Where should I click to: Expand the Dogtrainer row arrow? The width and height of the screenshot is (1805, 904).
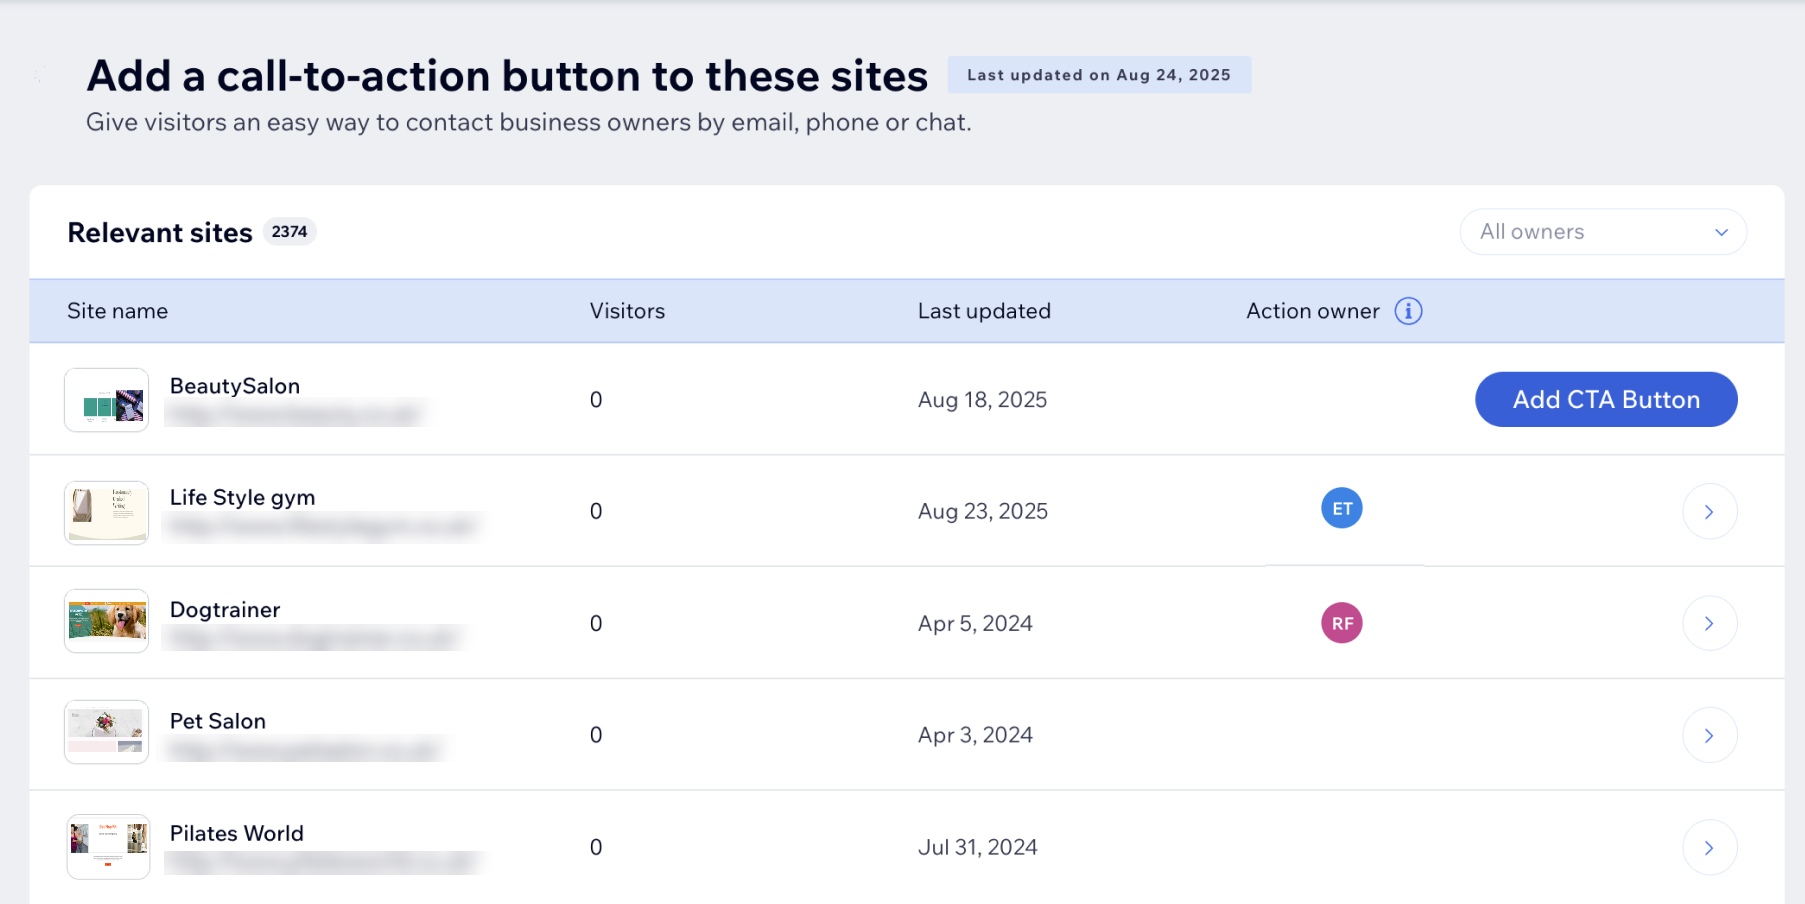[x=1709, y=624]
